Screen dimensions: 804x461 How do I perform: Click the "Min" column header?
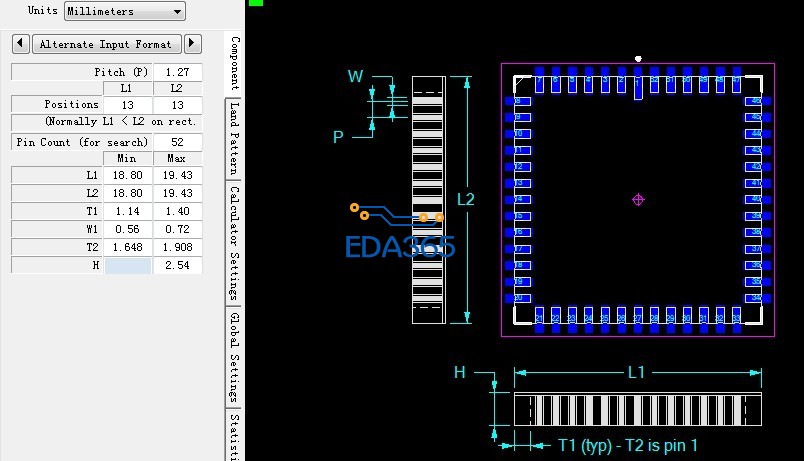coord(127,158)
